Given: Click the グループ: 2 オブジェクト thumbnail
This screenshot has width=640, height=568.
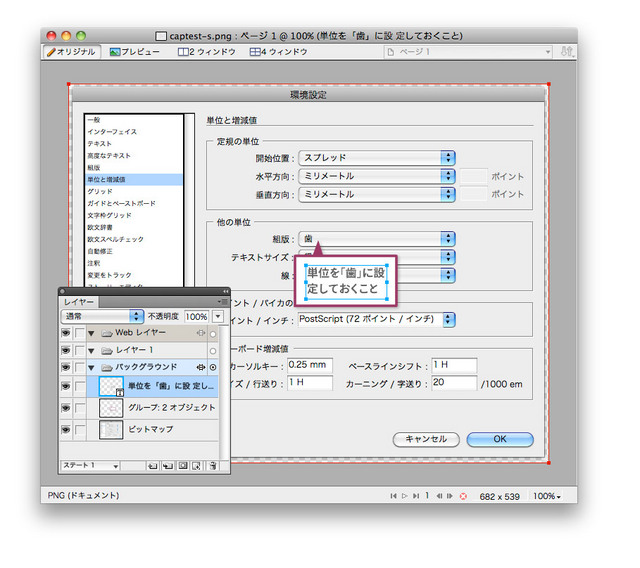Looking at the screenshot, I should [x=111, y=408].
